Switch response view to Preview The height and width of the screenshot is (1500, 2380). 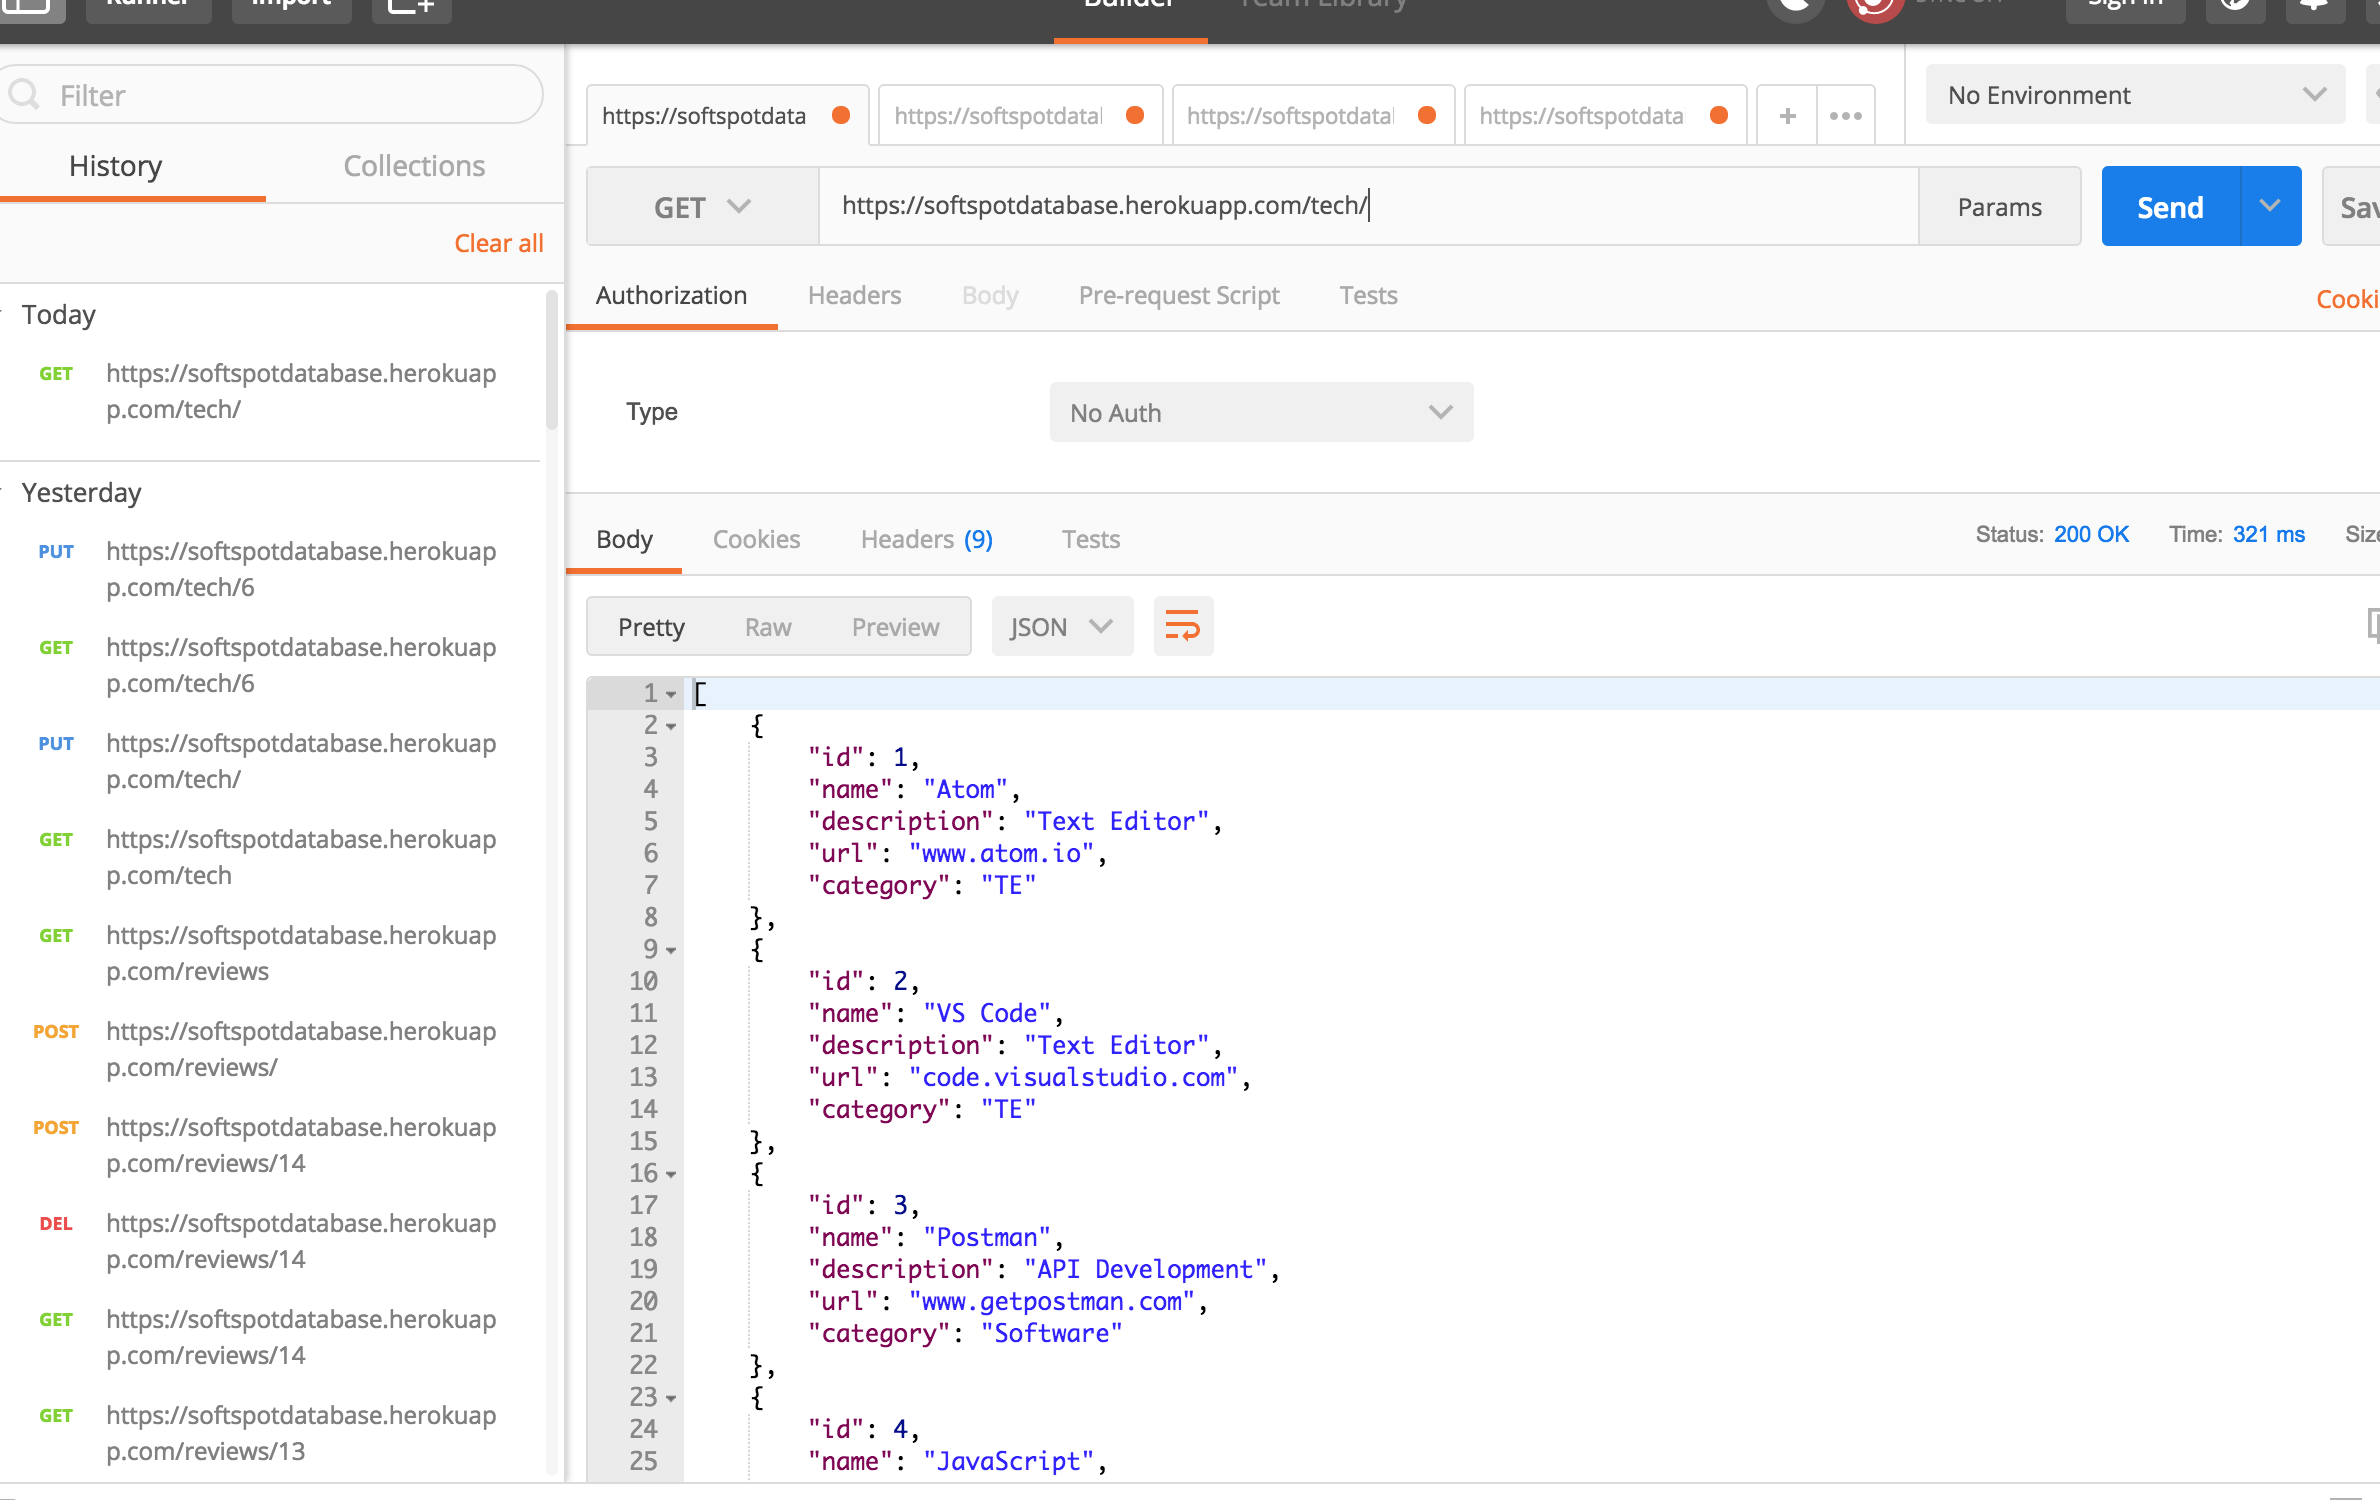coord(896,628)
